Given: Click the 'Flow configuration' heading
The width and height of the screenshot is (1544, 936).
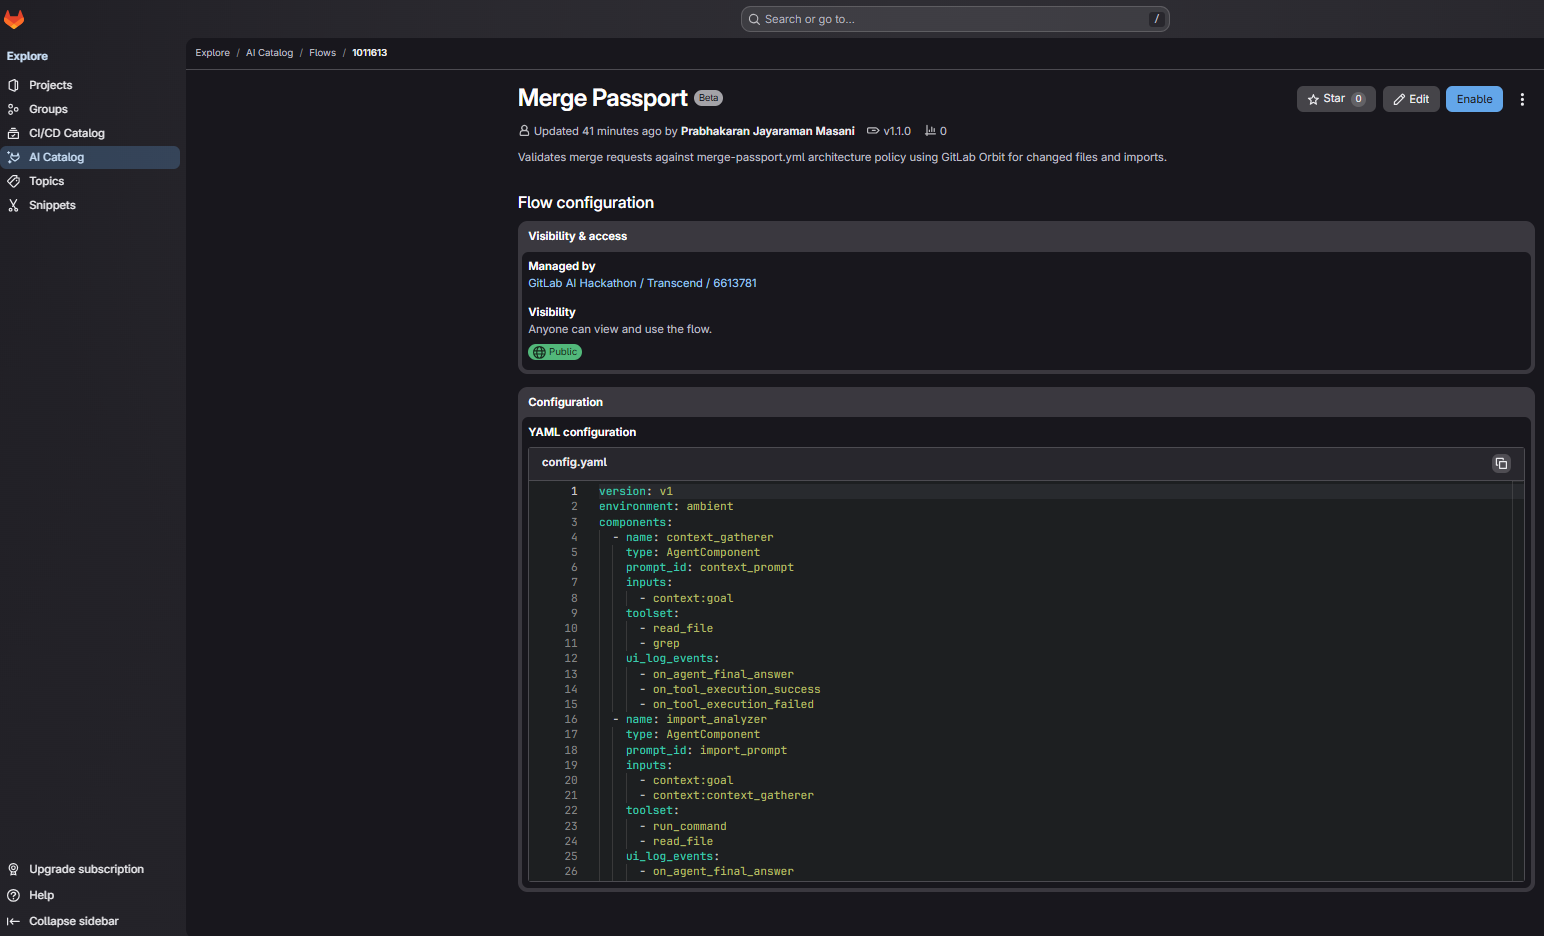Looking at the screenshot, I should (586, 202).
